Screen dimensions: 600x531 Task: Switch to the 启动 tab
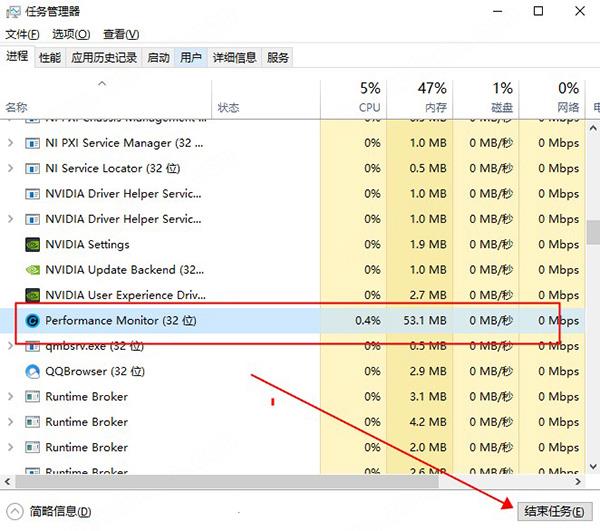(158, 58)
